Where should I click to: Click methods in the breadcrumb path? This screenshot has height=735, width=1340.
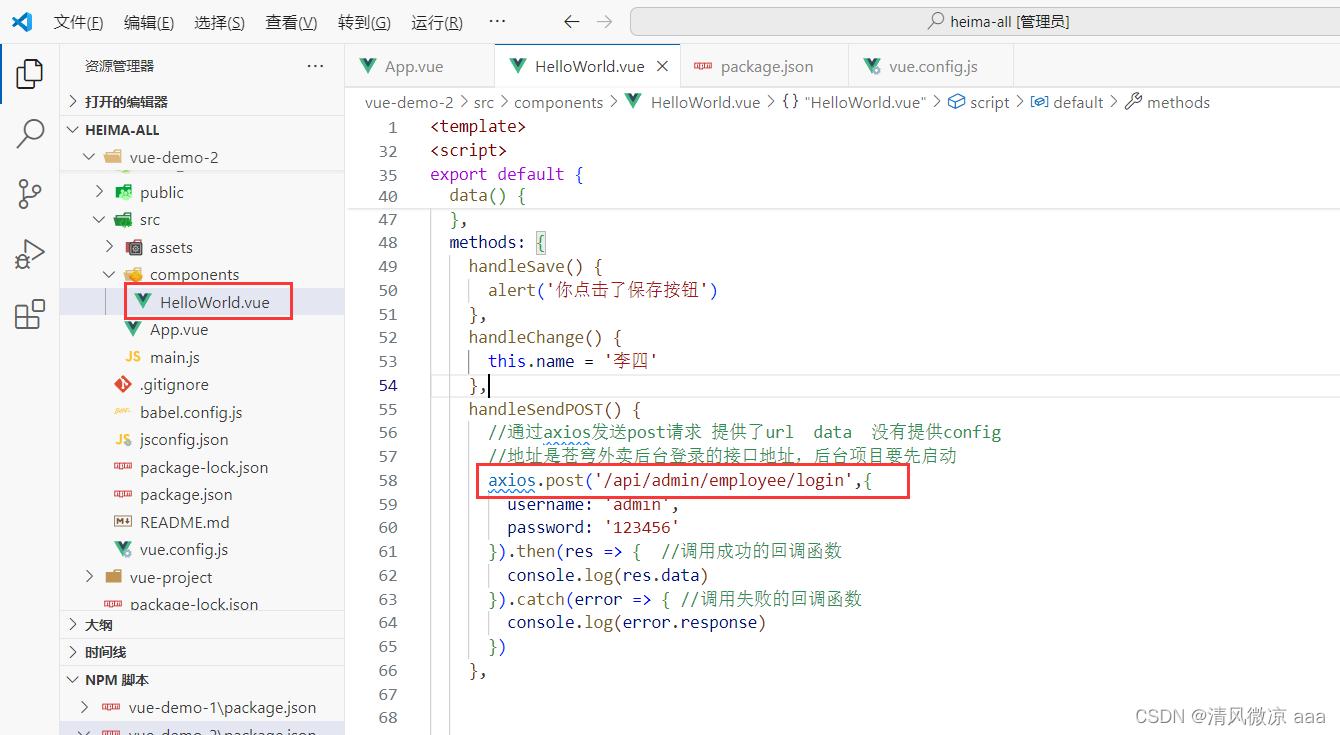1167,102
